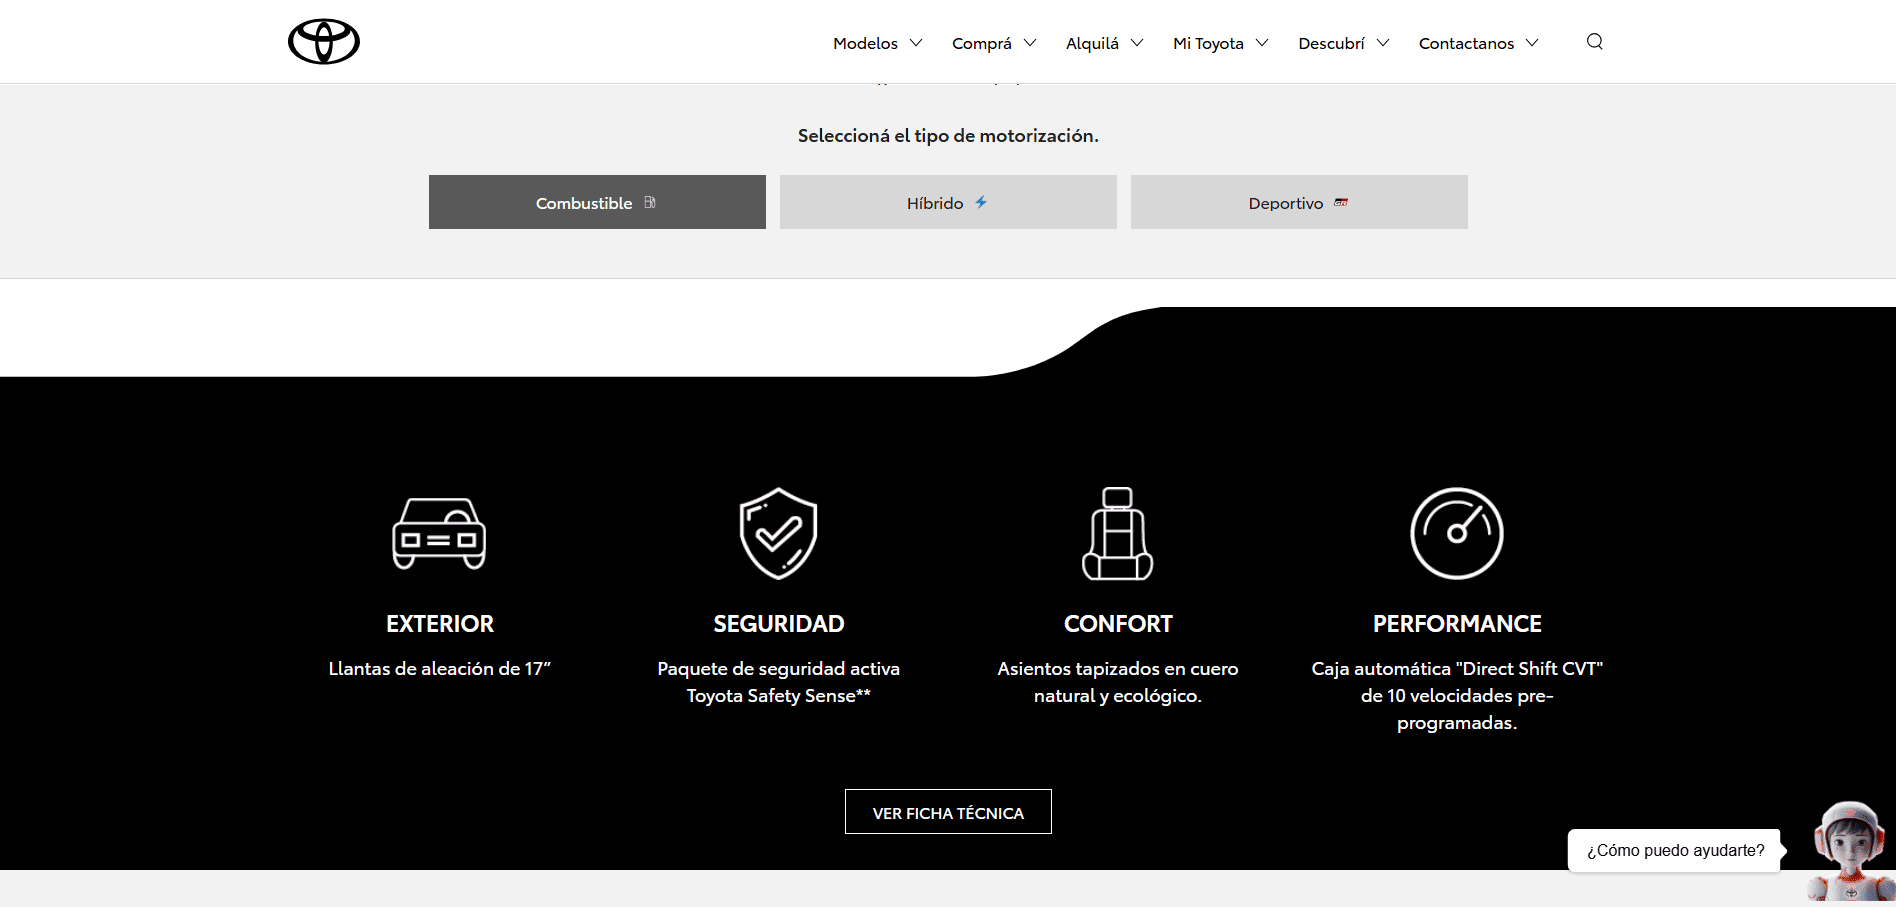Open the Descubrí menu item
1896x907 pixels.
pyautogui.click(x=1331, y=43)
